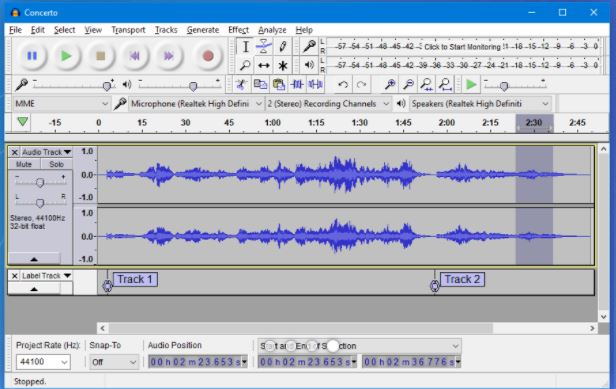Open the Generate menu
Screen dimensions: 616x389
pos(203,30)
